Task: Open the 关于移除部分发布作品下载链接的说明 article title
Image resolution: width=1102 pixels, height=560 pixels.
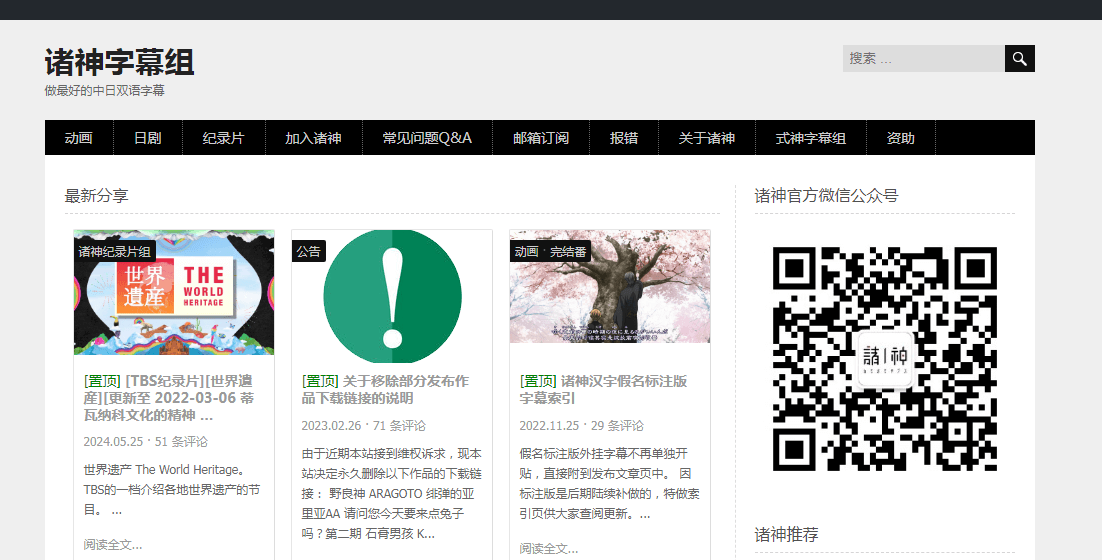Action: click(x=385, y=389)
